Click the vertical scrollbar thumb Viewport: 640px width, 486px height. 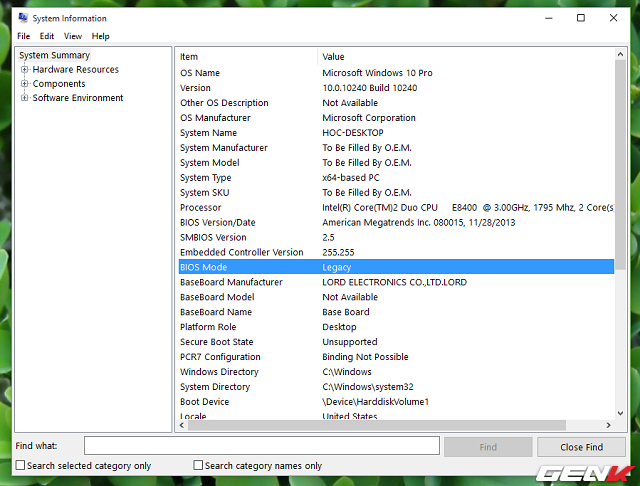(620, 165)
